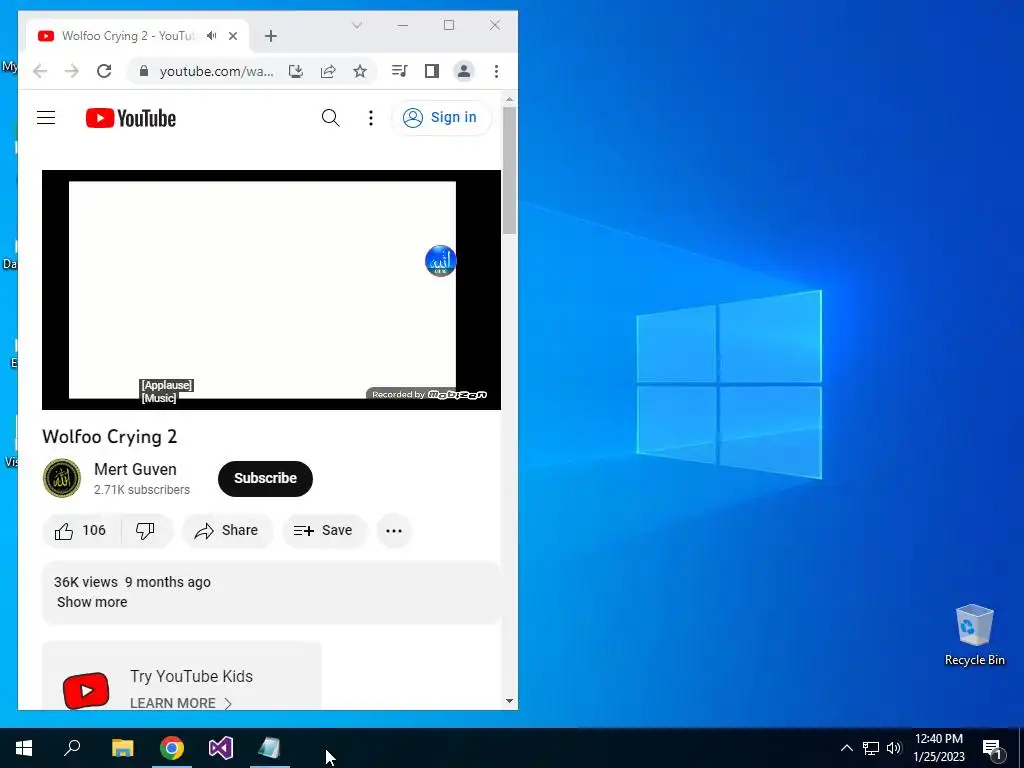Save the video to a playlist

pyautogui.click(x=324, y=530)
